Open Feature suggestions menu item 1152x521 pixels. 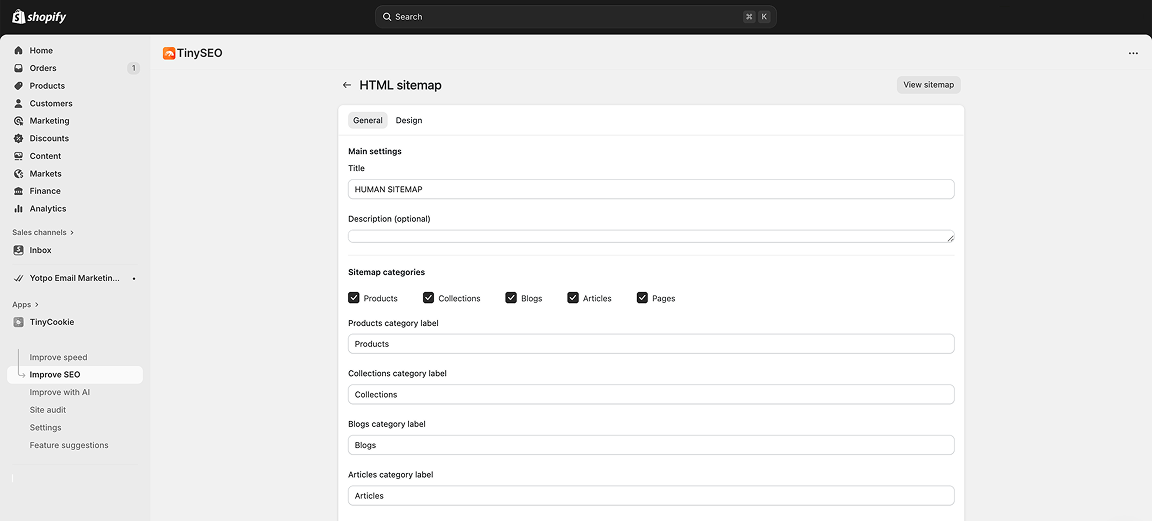click(x=69, y=445)
